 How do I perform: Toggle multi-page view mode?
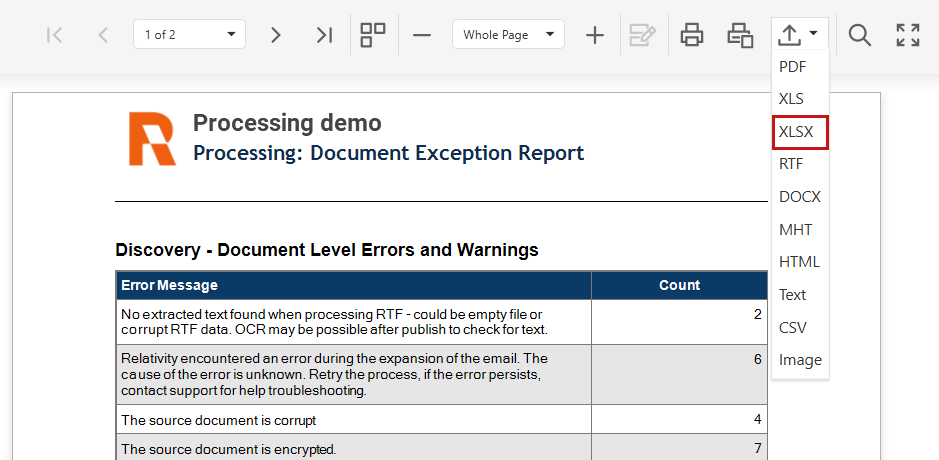click(372, 35)
